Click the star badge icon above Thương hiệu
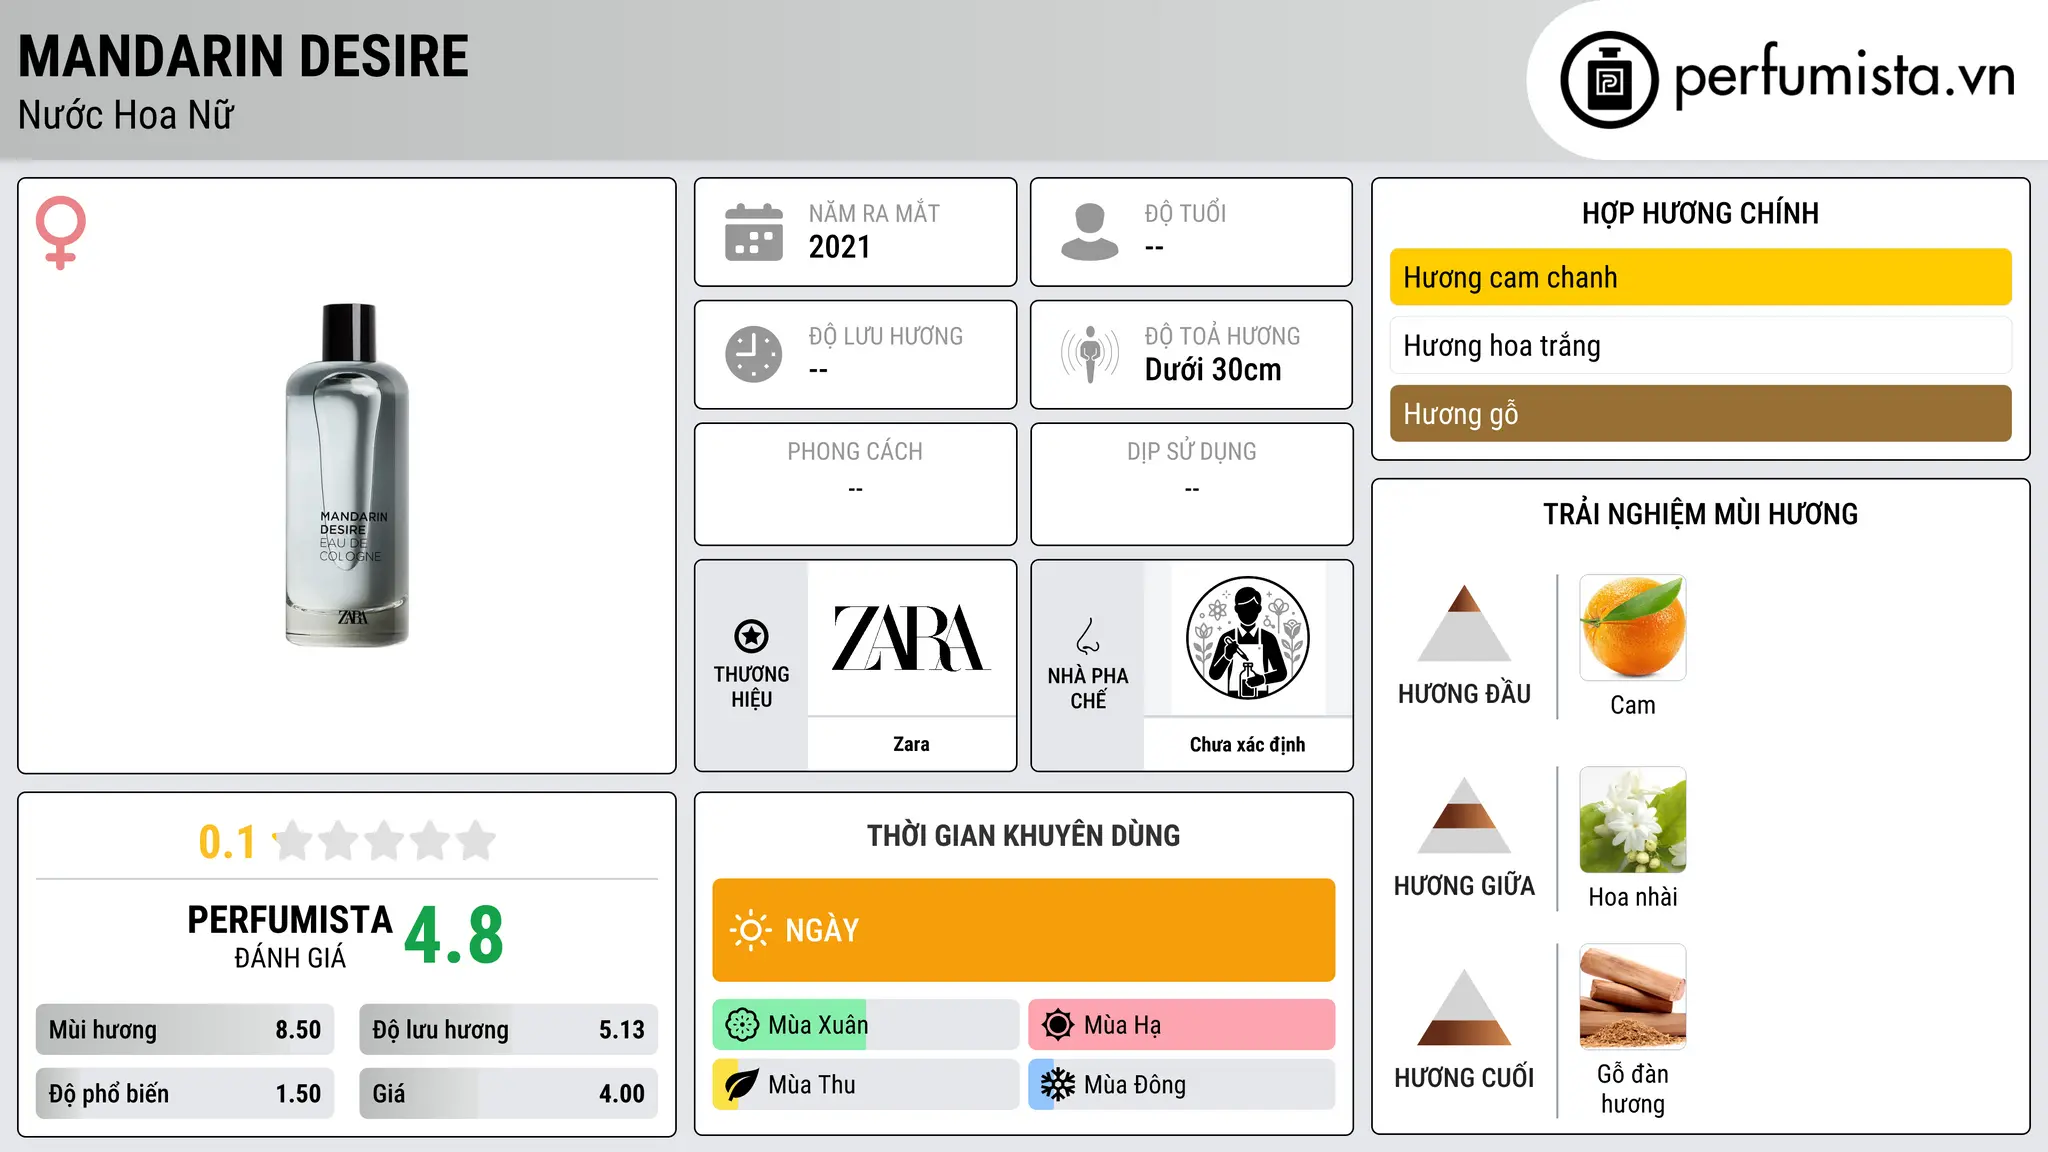Viewport: 2048px width, 1152px height. pyautogui.click(x=751, y=635)
